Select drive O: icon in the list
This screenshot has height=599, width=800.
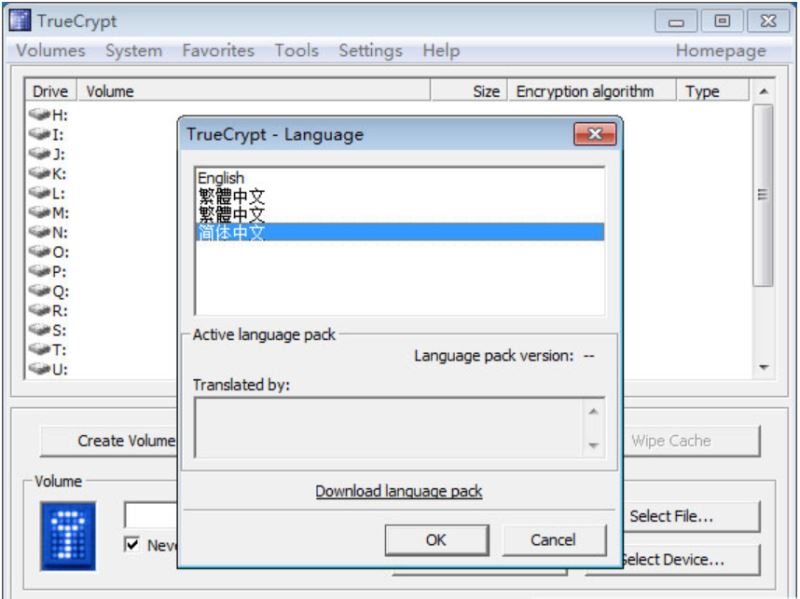coord(39,251)
